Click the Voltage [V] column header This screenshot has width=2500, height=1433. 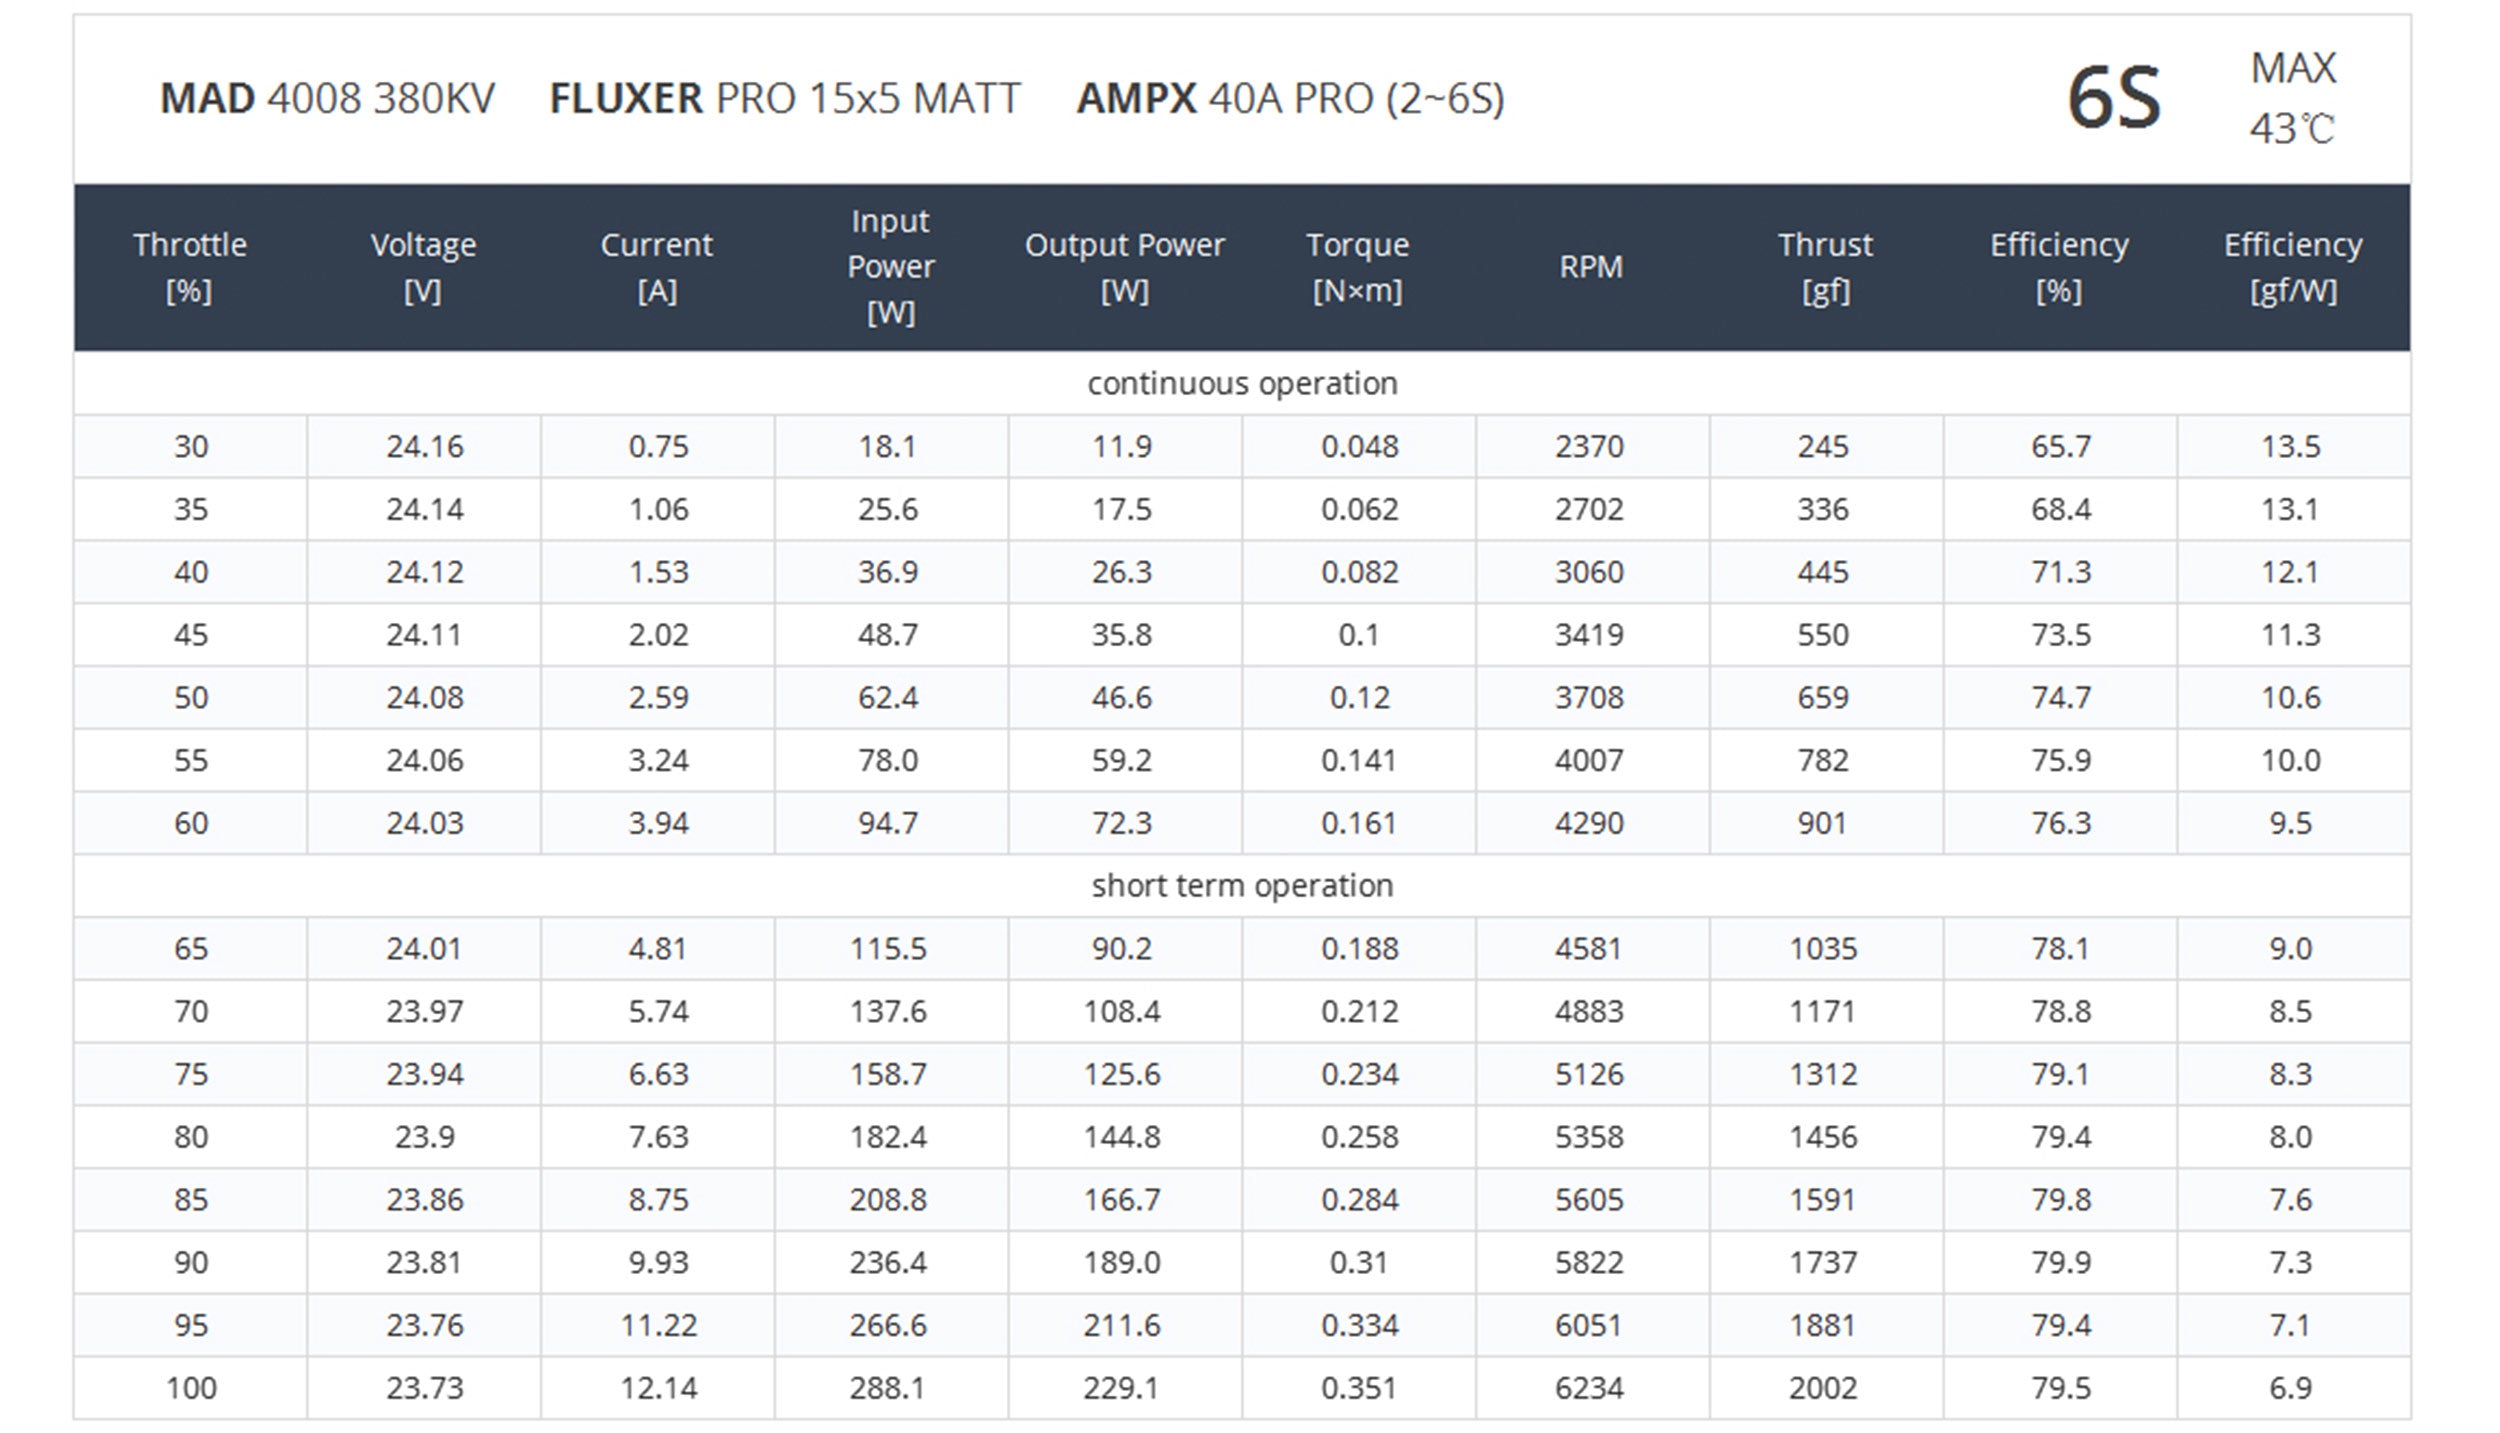coord(424,267)
